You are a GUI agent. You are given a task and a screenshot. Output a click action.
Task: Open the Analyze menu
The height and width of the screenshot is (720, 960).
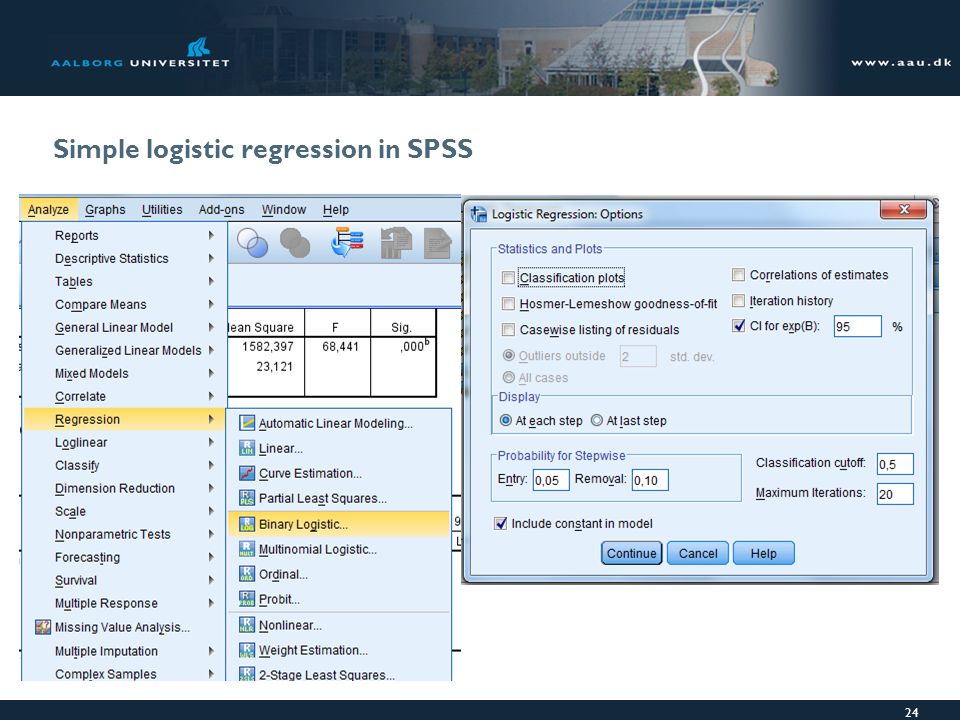[48, 209]
